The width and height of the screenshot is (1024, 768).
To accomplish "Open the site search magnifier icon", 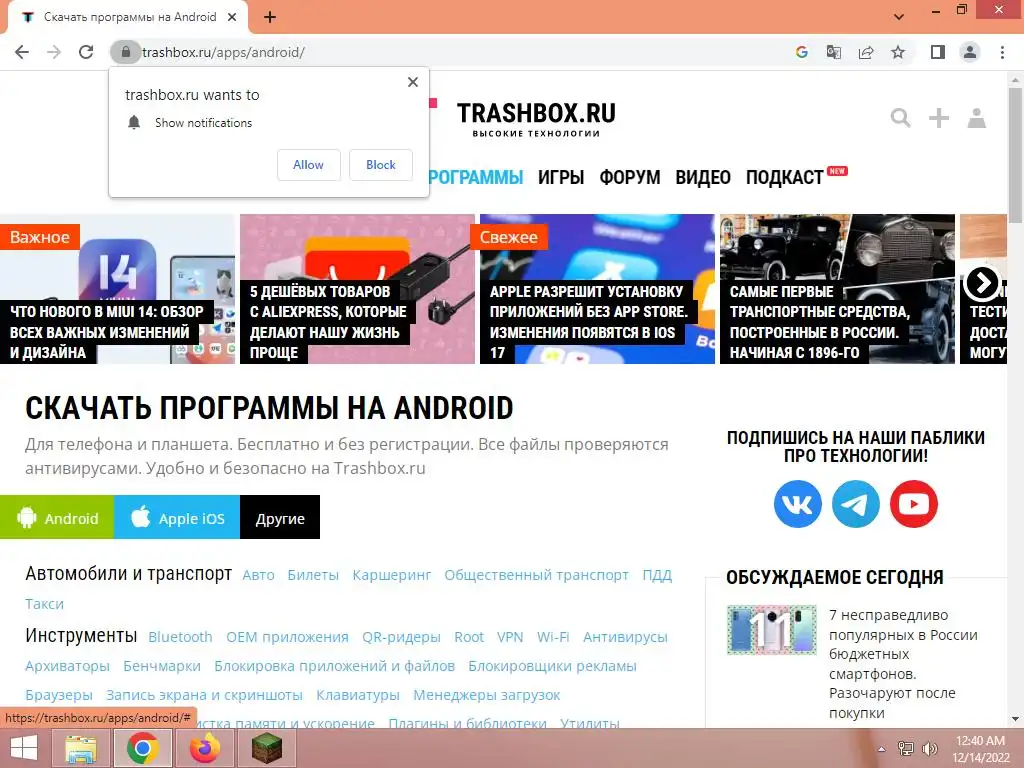I will (901, 118).
